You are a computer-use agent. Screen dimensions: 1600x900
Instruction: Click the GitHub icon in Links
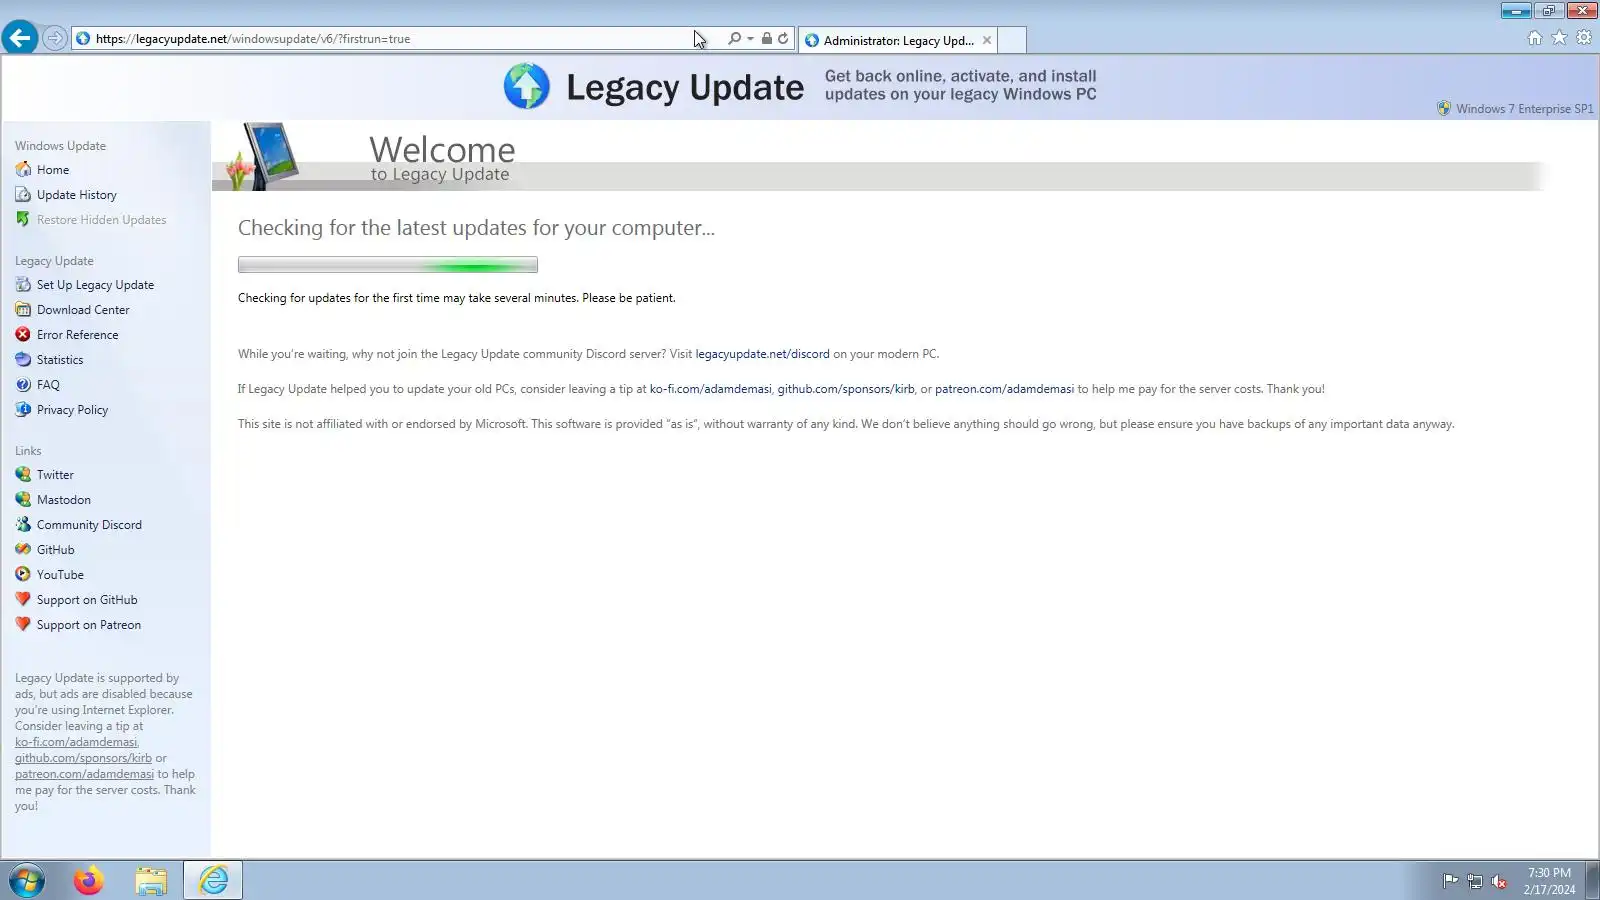[x=23, y=549]
